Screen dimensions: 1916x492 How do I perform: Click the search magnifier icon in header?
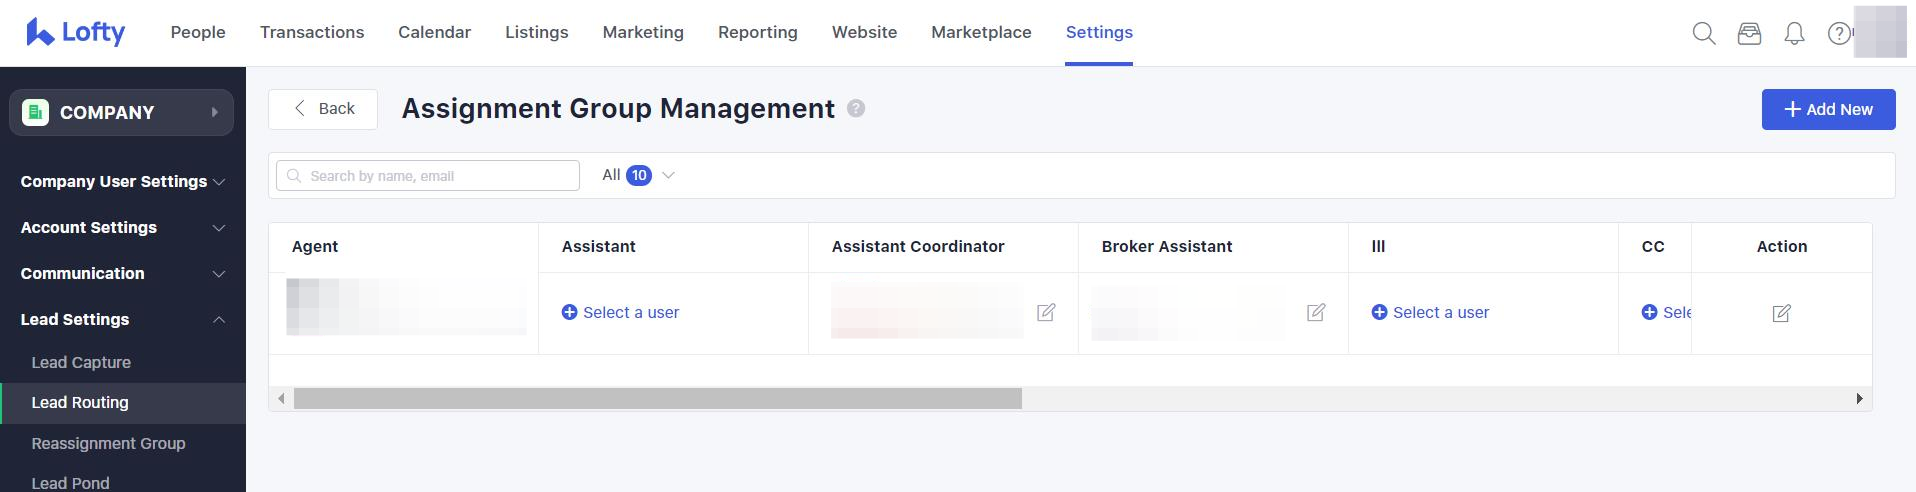(1703, 33)
